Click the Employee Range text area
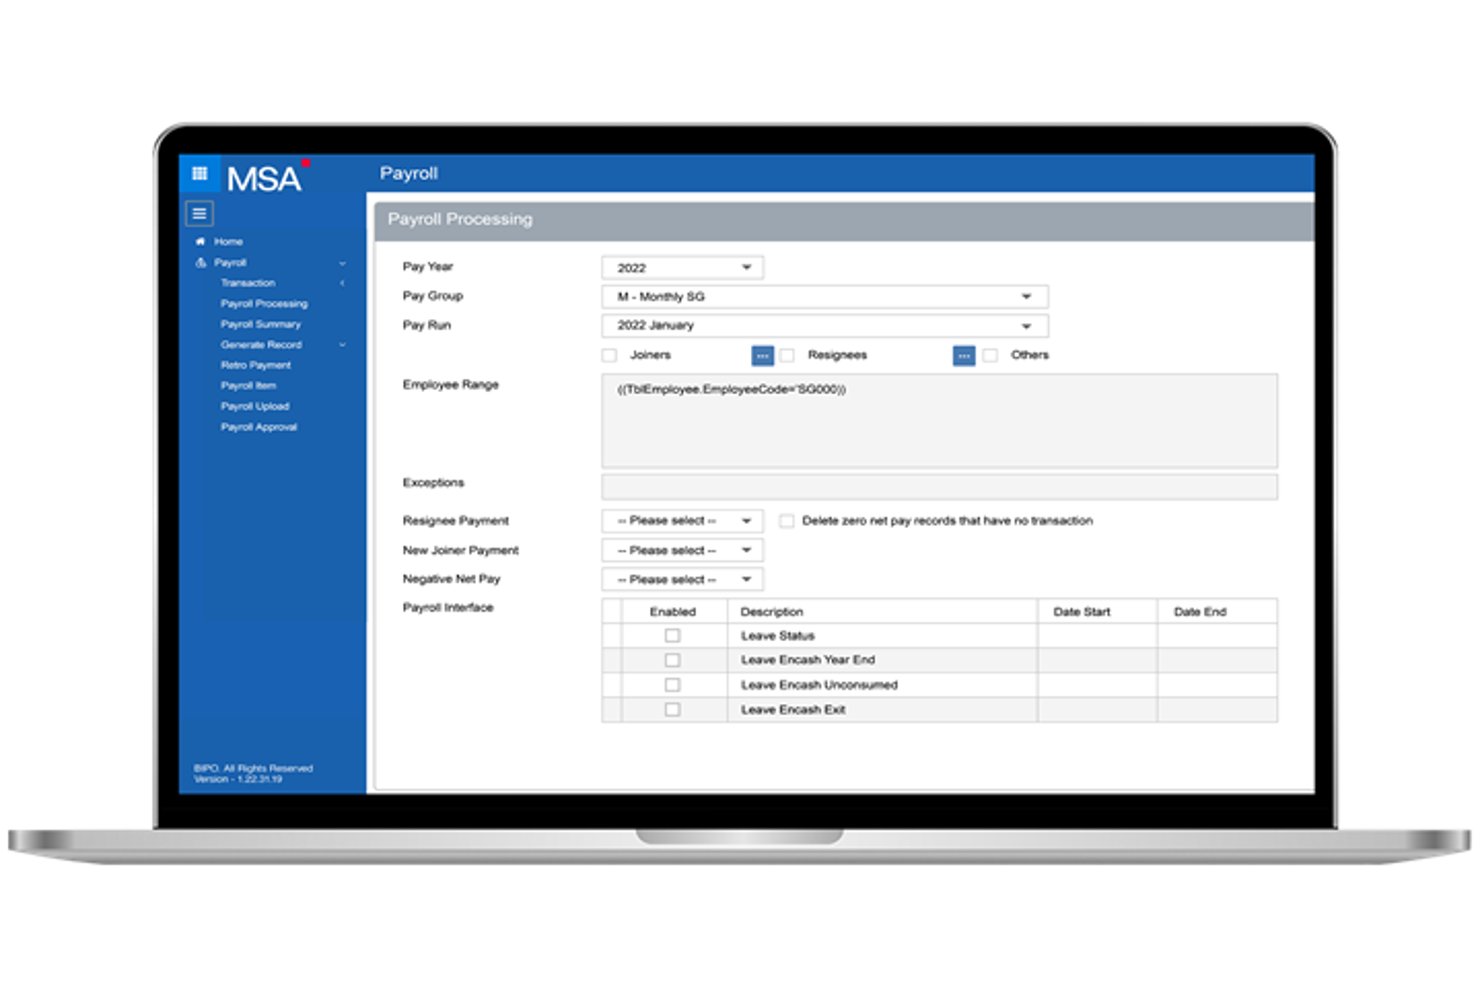This screenshot has width=1480, height=987. [939, 421]
